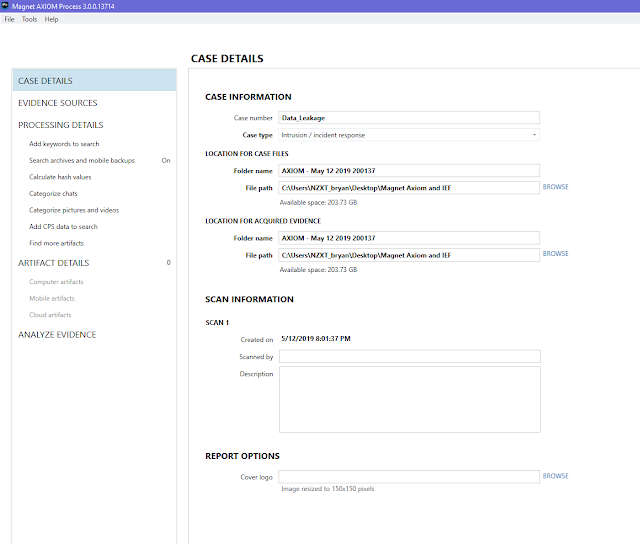Click the Case number field

[x=409, y=118]
